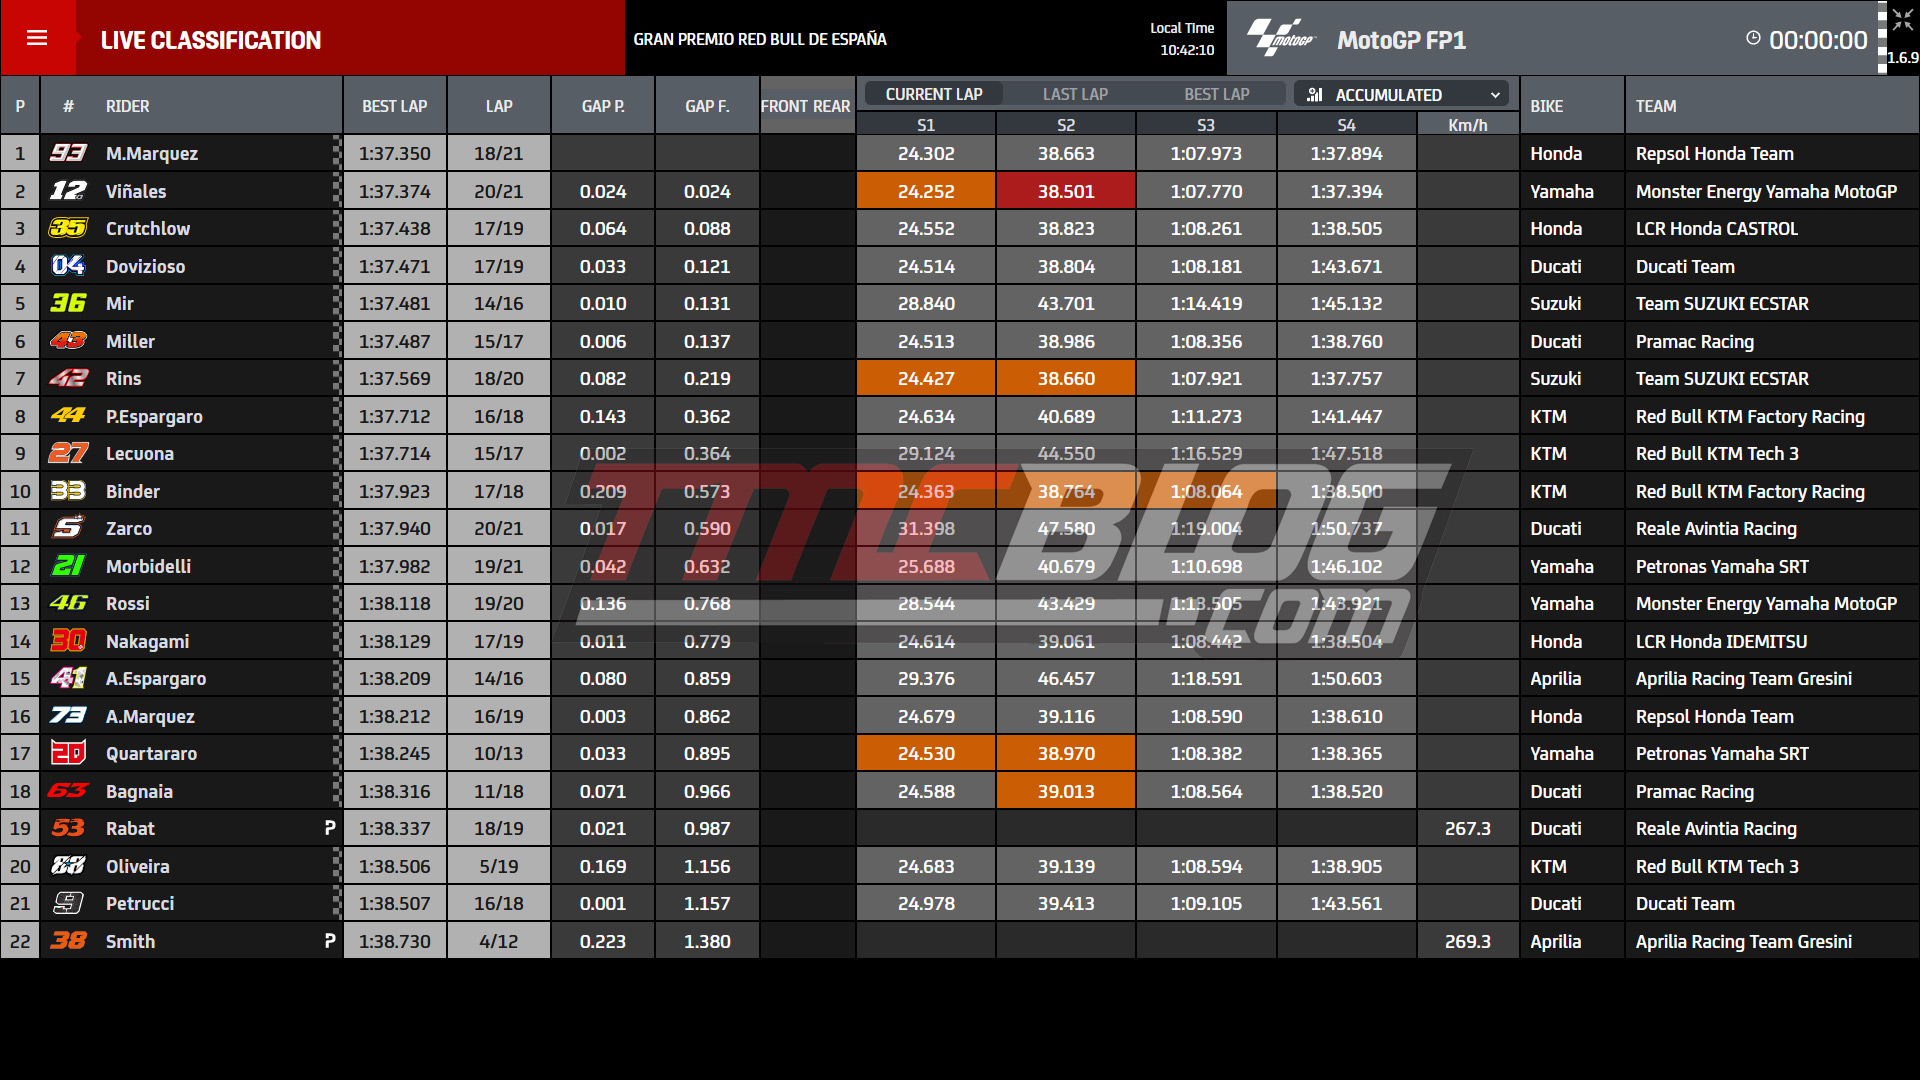The height and width of the screenshot is (1080, 1920).
Task: Click rider number 20 badge
Action: click(x=68, y=753)
